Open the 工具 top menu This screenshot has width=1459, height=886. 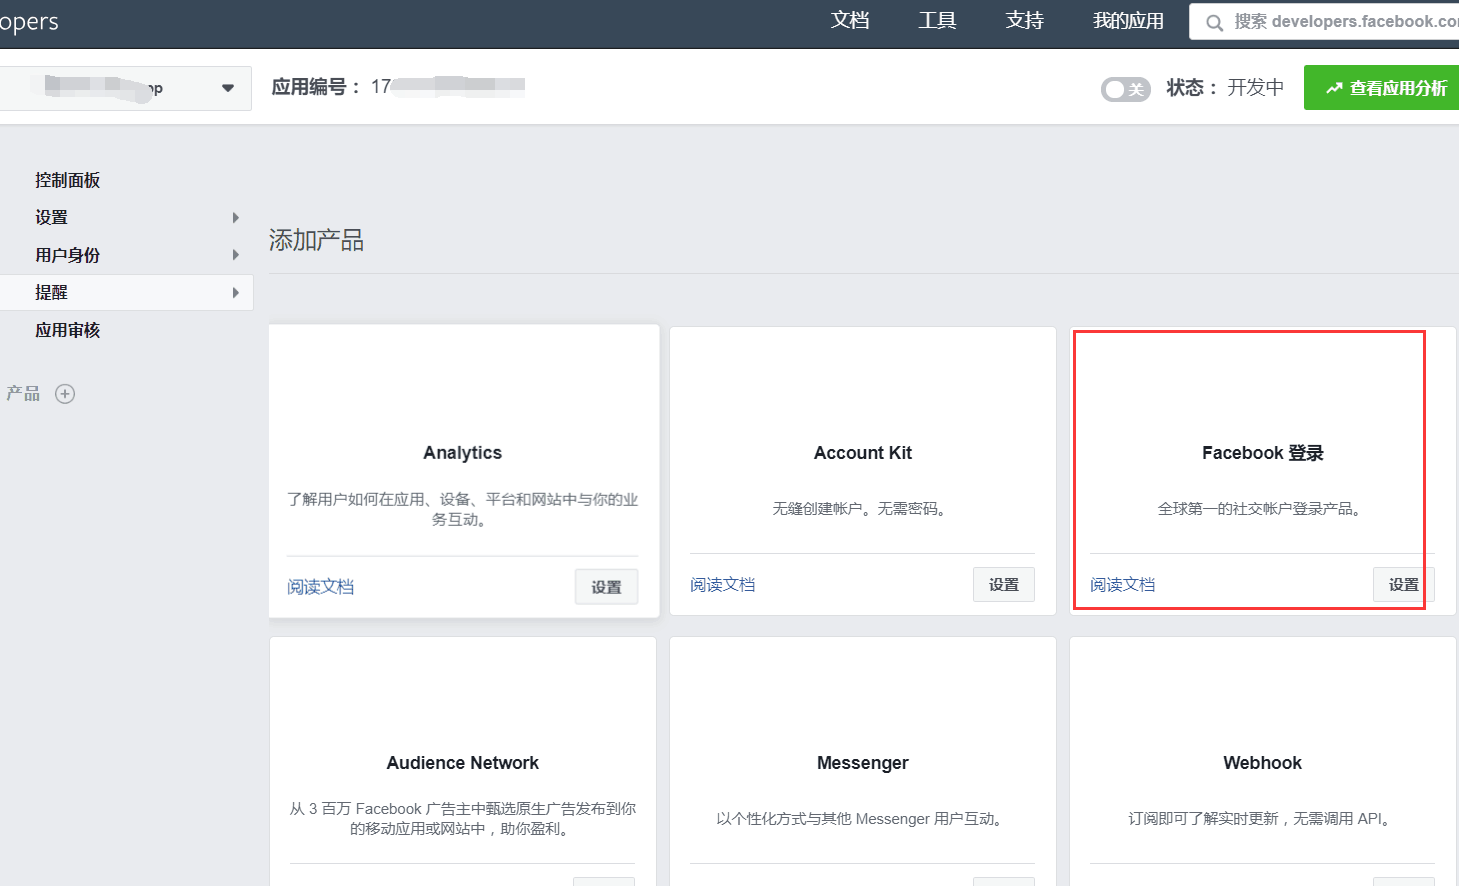[x=937, y=21]
